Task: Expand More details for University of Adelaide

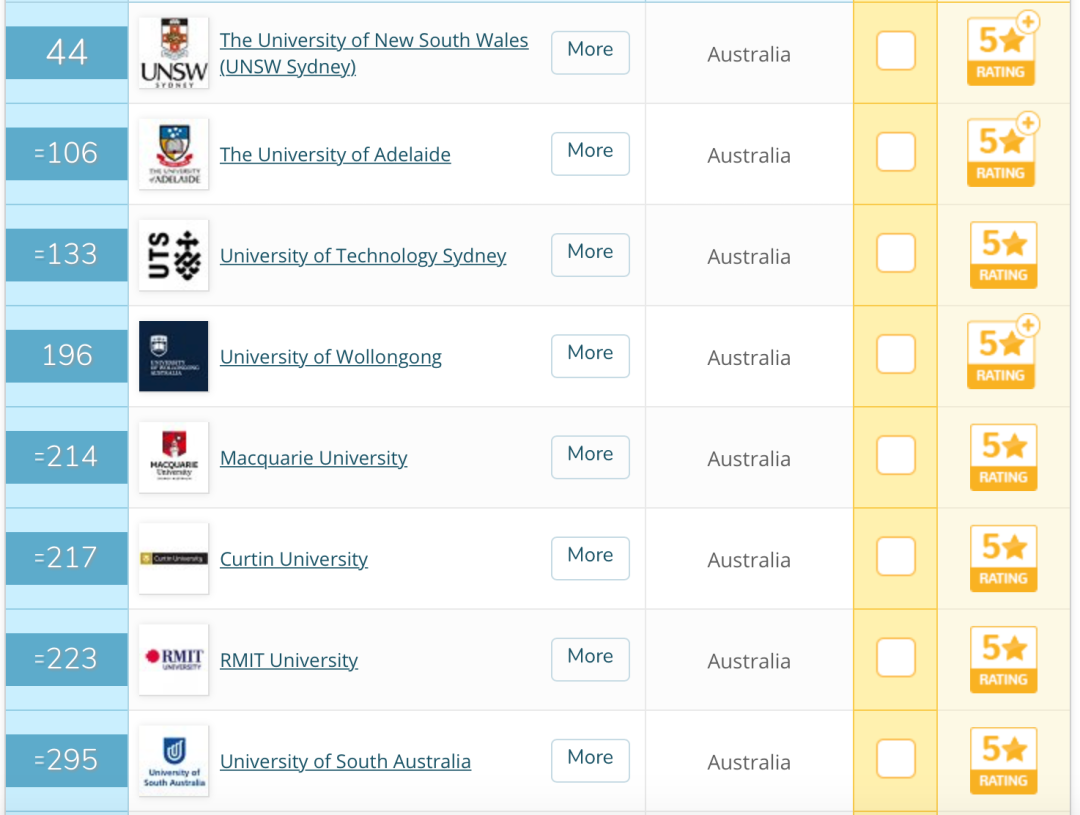Action: [x=590, y=153]
